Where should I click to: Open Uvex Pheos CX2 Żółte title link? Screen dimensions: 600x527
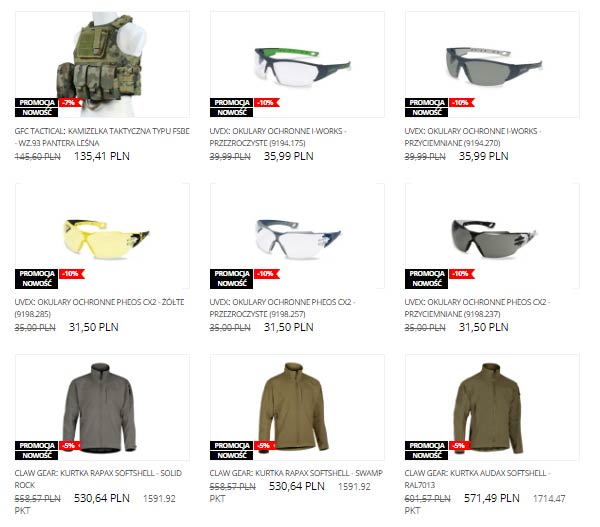click(x=99, y=308)
